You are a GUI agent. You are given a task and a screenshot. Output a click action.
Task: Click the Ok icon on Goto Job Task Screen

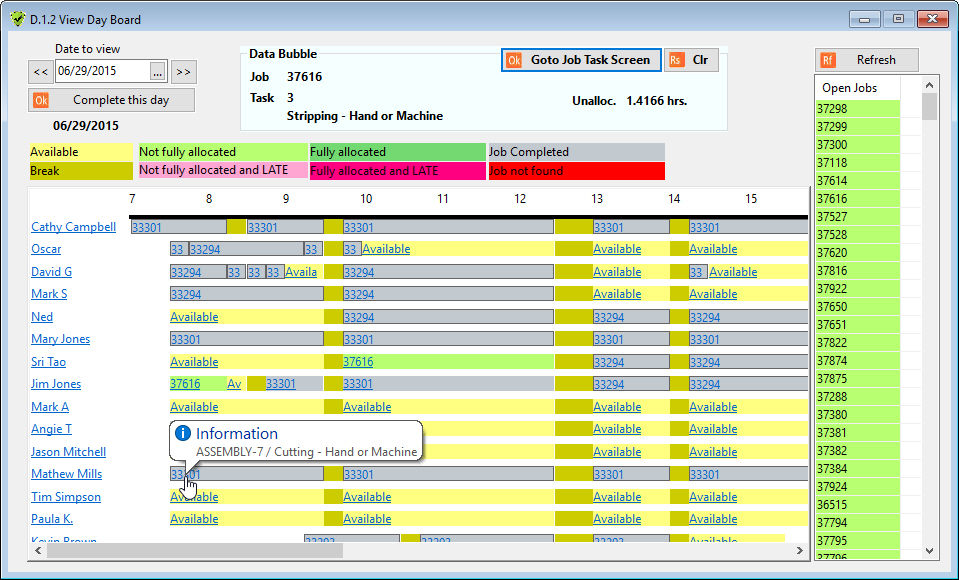514,60
